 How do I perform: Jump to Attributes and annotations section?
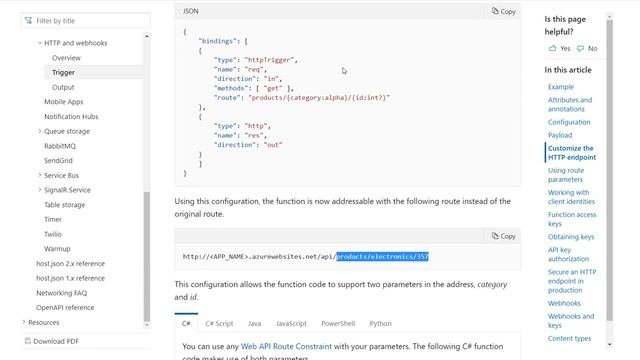click(570, 104)
